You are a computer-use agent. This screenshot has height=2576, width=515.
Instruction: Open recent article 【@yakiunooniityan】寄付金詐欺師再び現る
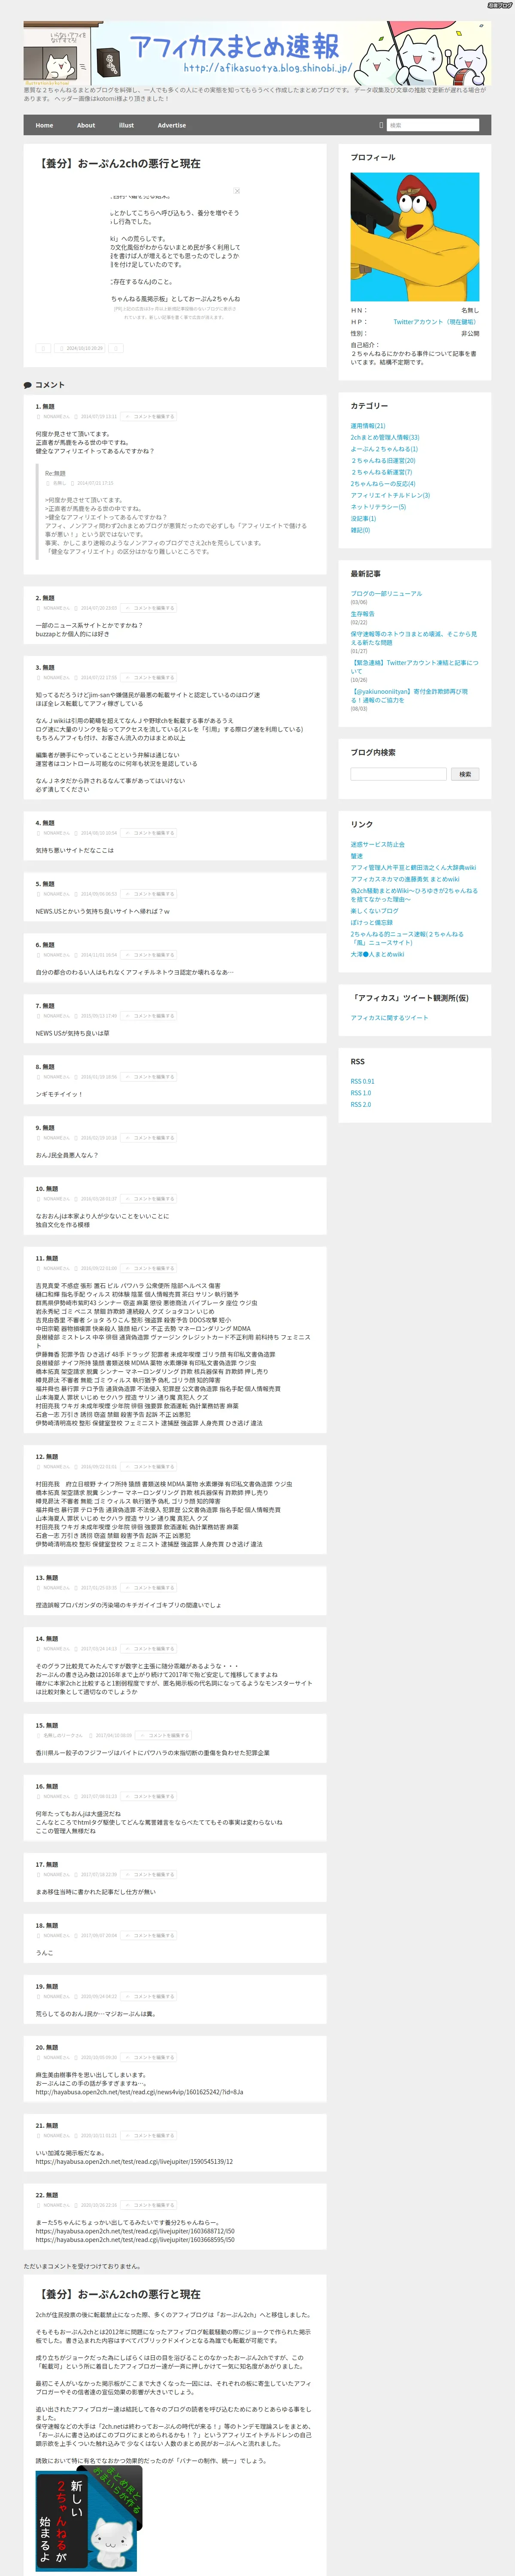coord(409,695)
